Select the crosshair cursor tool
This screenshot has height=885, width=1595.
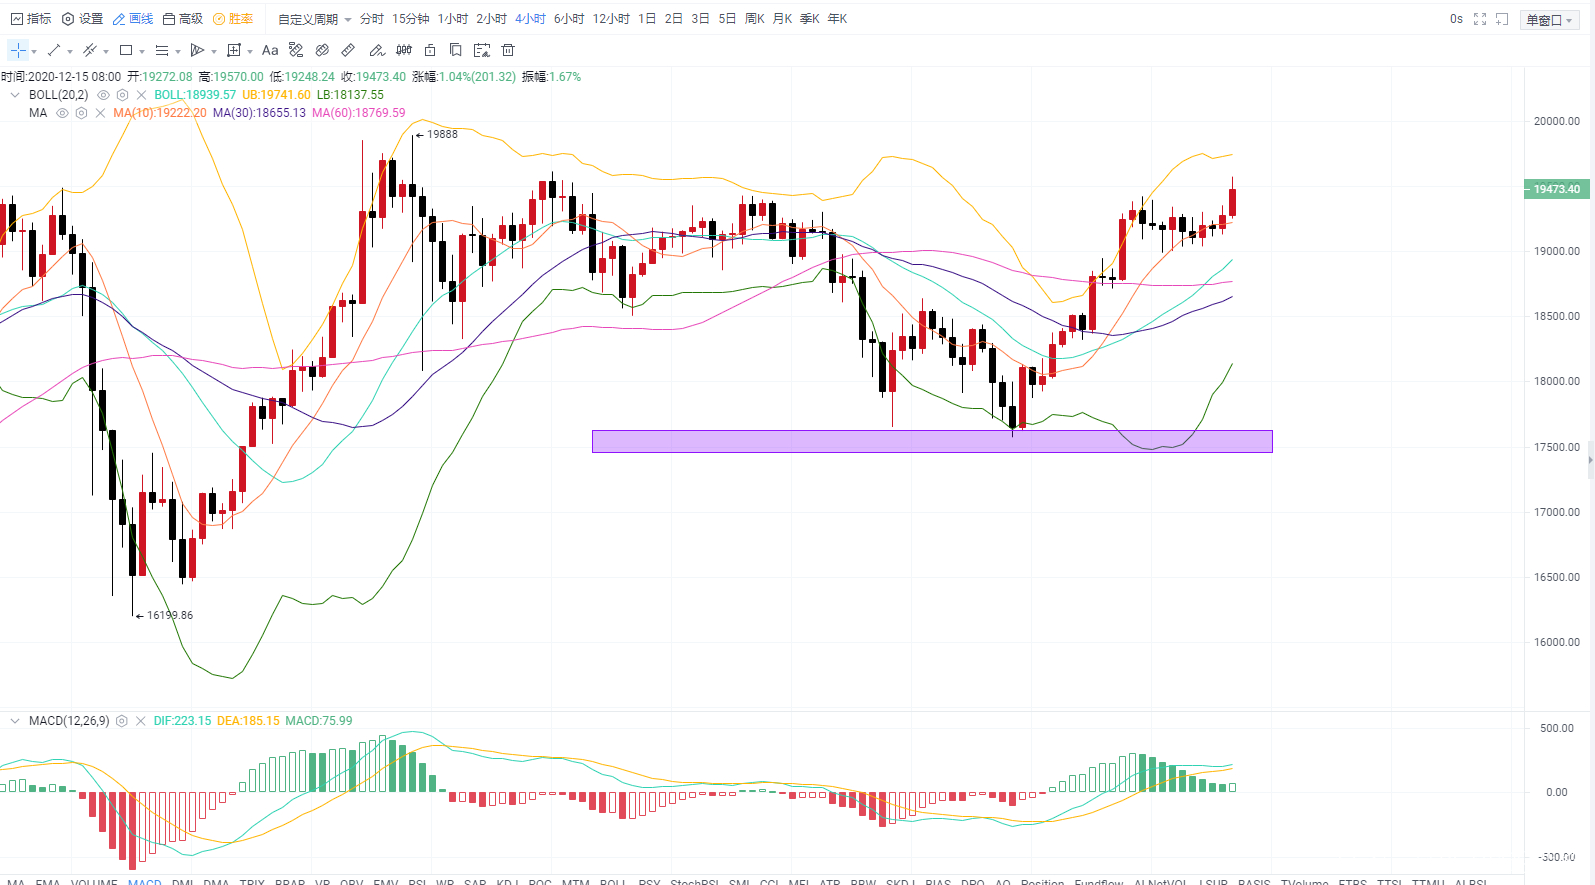point(18,50)
